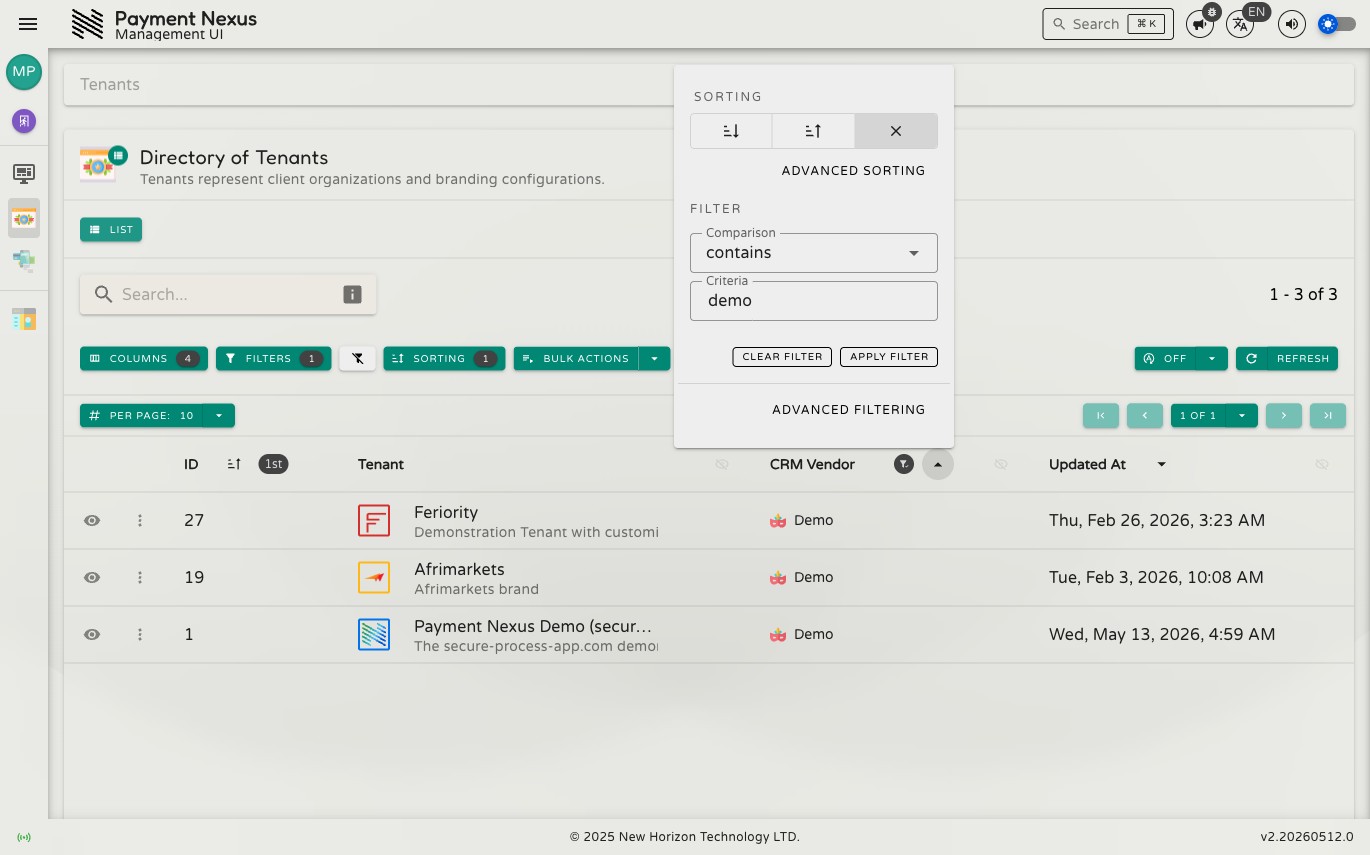Click the Afrimarkets tenant logo

(x=374, y=577)
